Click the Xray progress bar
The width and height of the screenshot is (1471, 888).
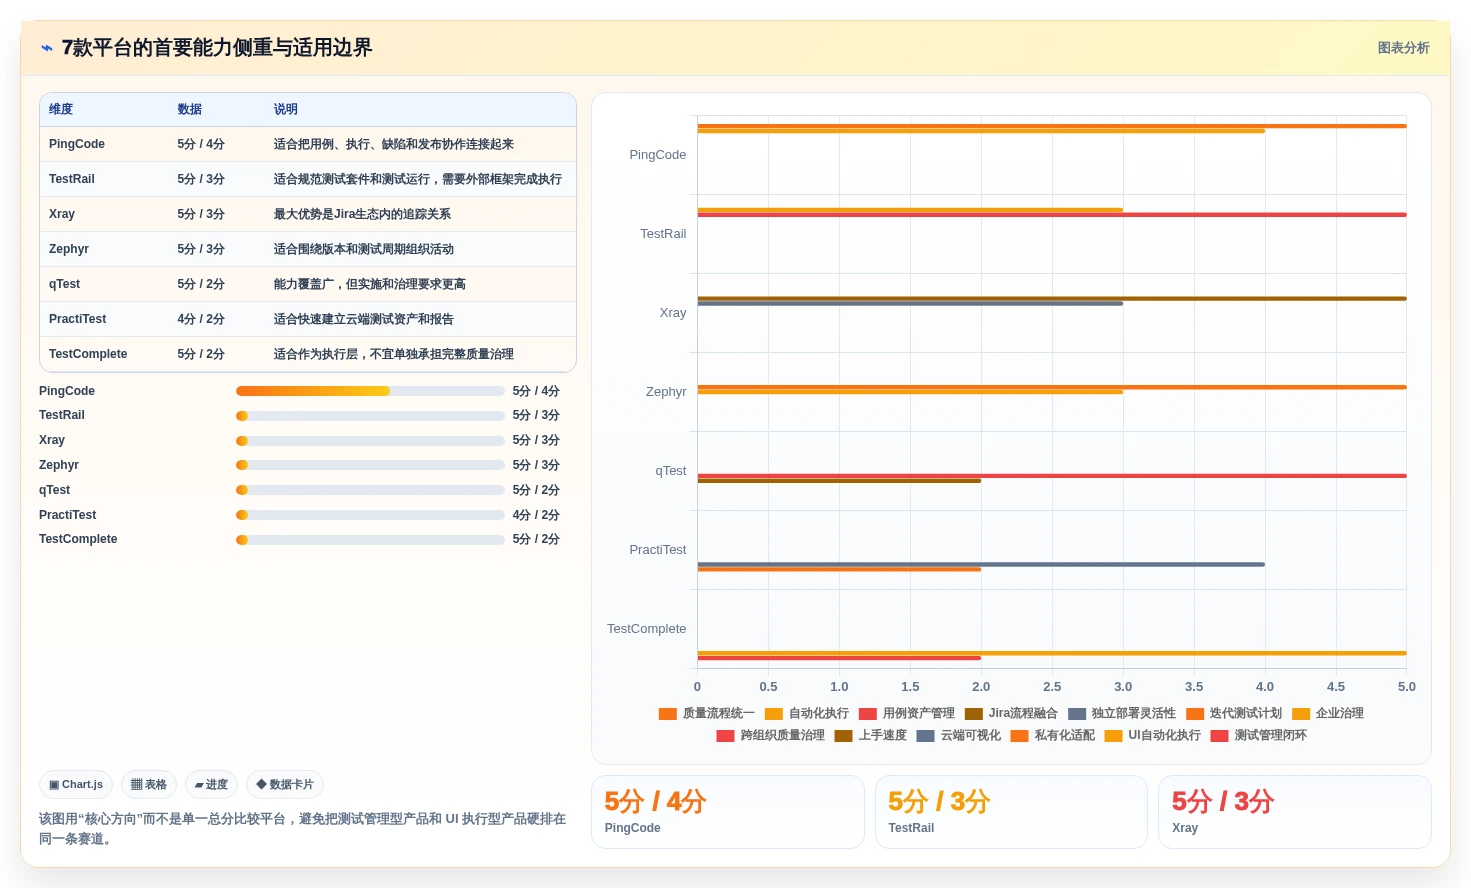point(370,441)
